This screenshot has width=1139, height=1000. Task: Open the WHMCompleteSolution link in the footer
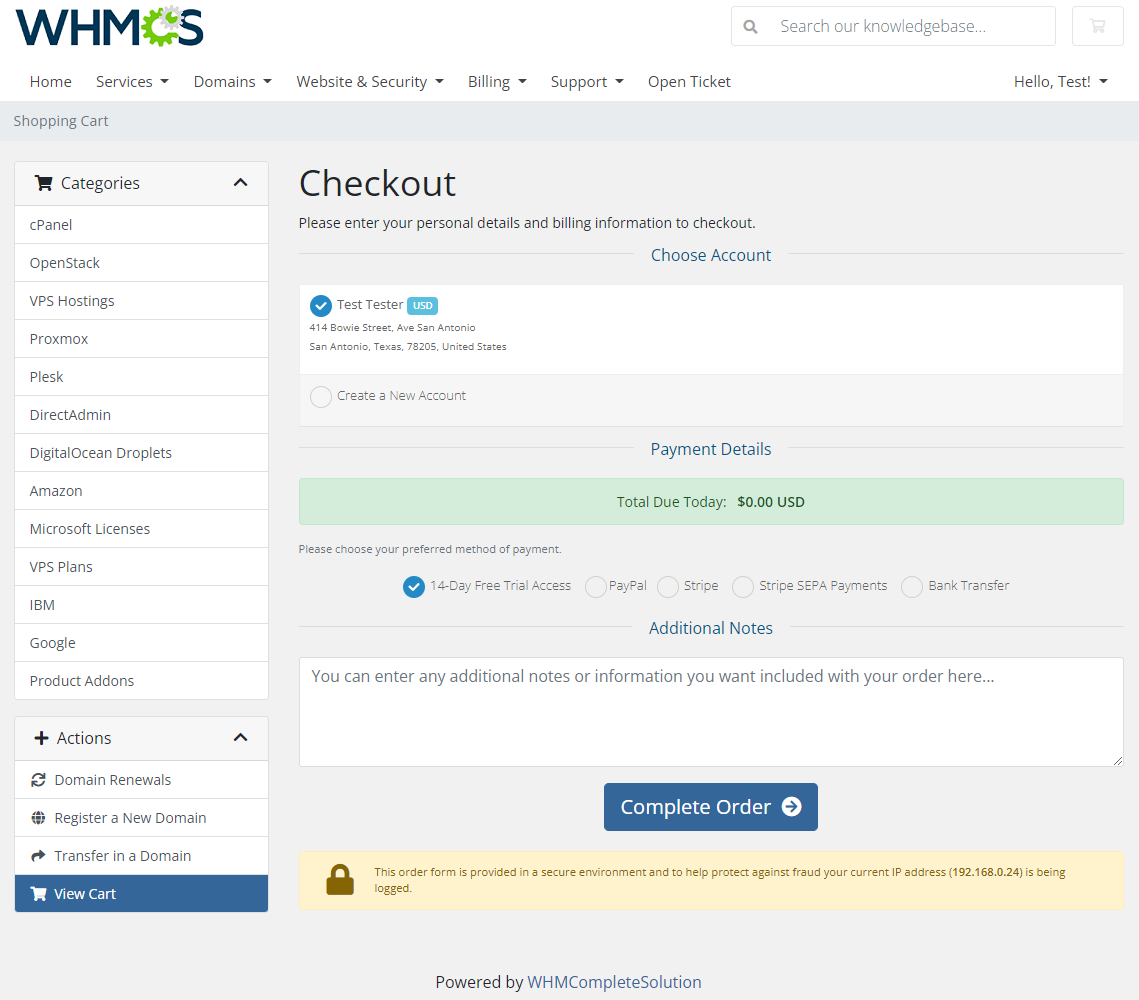tap(614, 982)
